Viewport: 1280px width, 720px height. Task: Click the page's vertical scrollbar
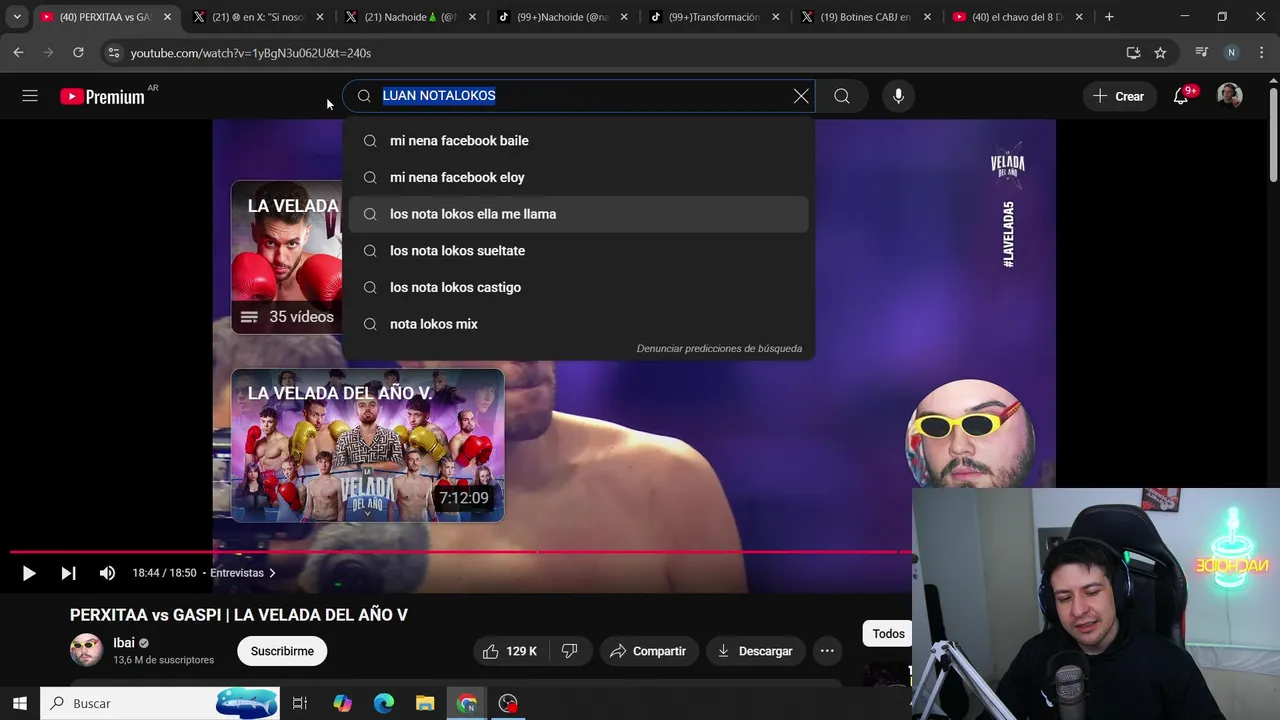(1273, 136)
